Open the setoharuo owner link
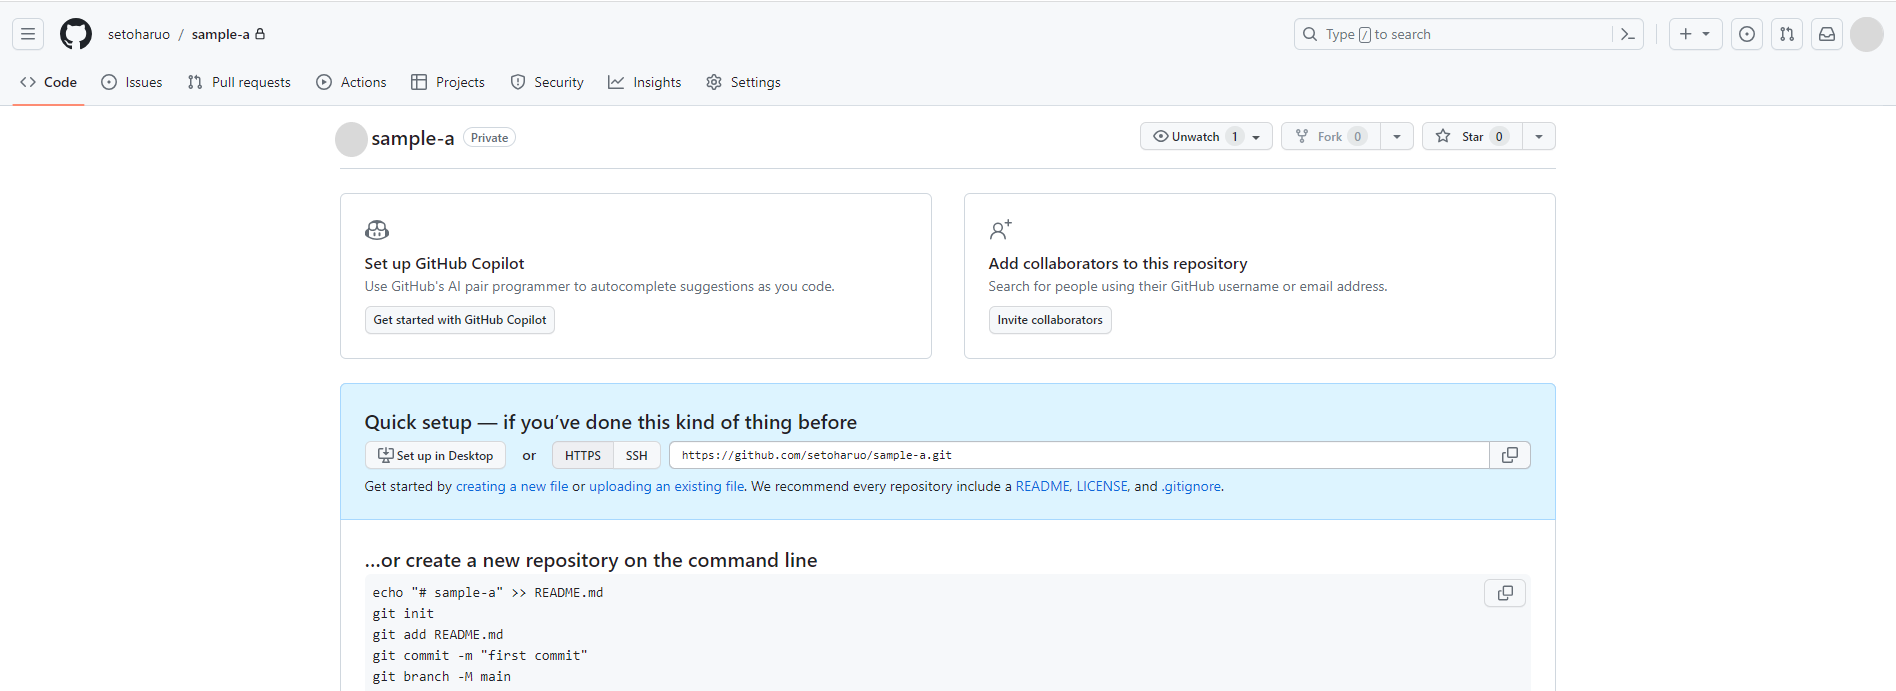 139,34
